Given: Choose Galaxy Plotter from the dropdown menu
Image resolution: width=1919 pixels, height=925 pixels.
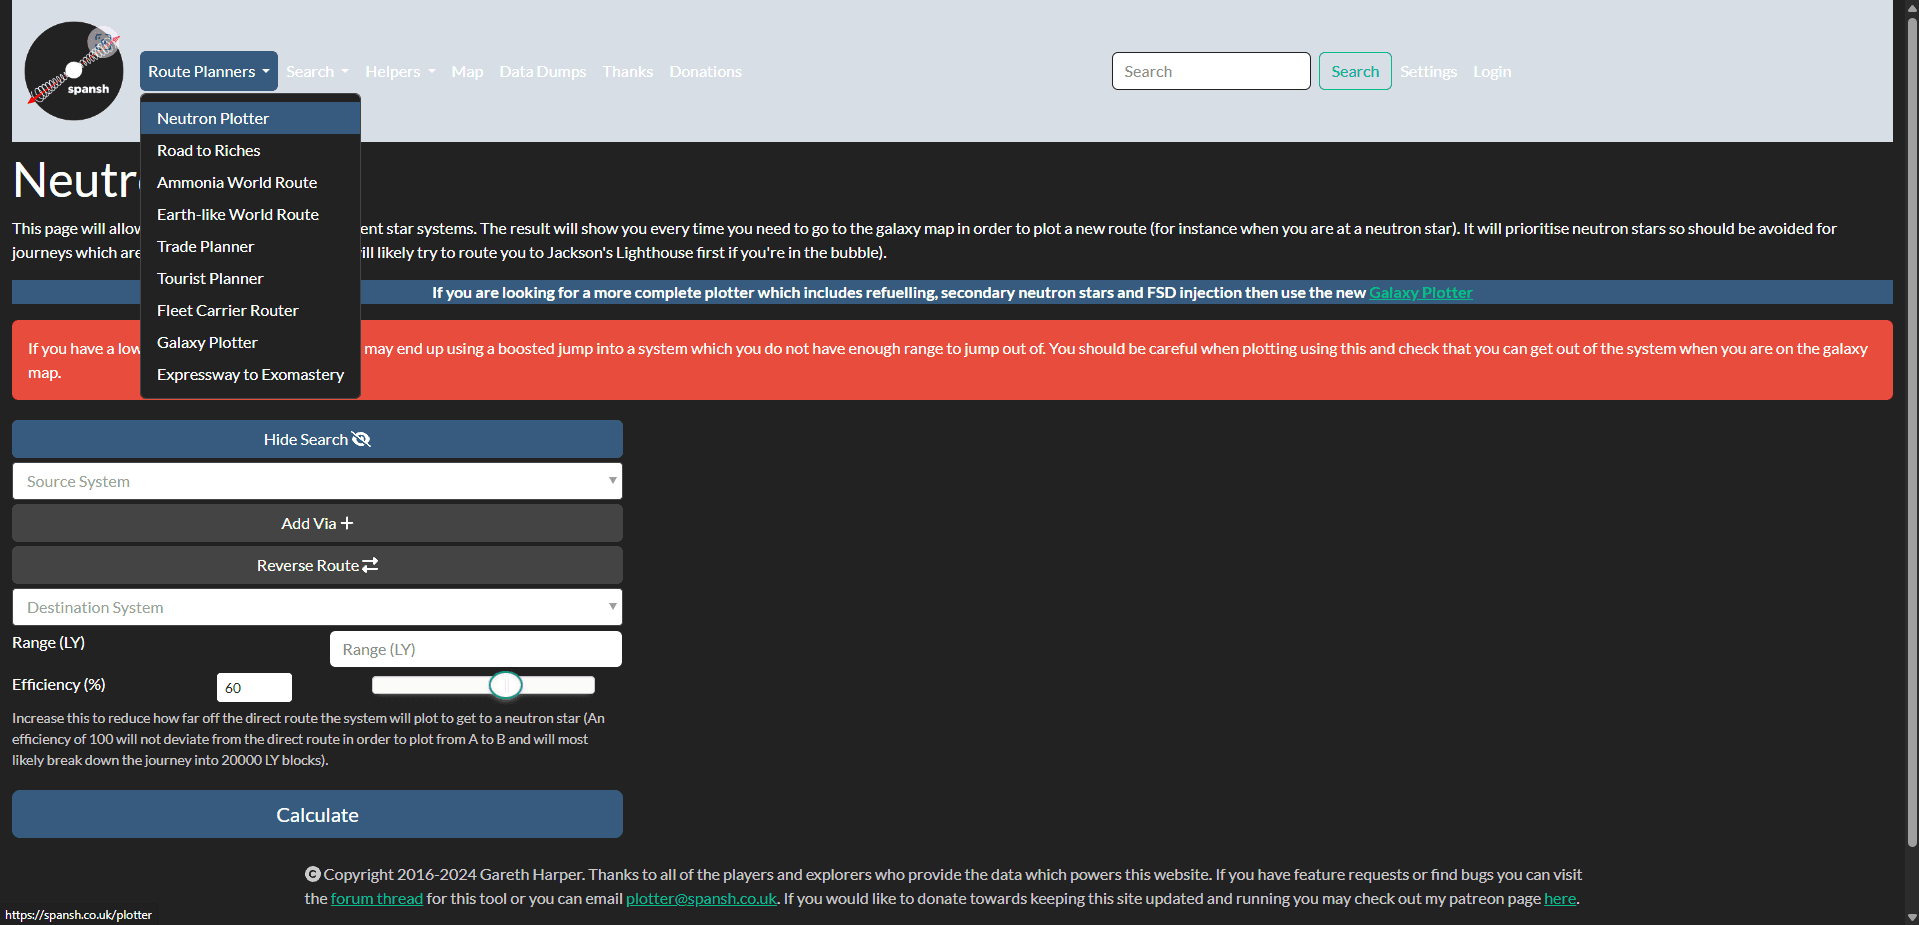Looking at the screenshot, I should click(207, 342).
